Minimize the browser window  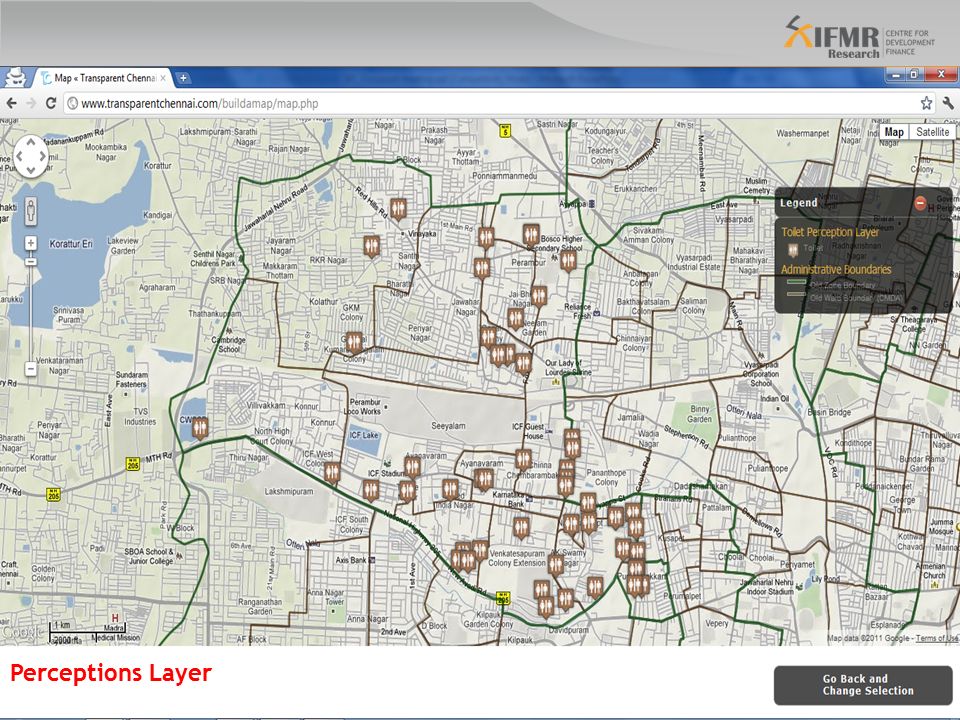896,75
